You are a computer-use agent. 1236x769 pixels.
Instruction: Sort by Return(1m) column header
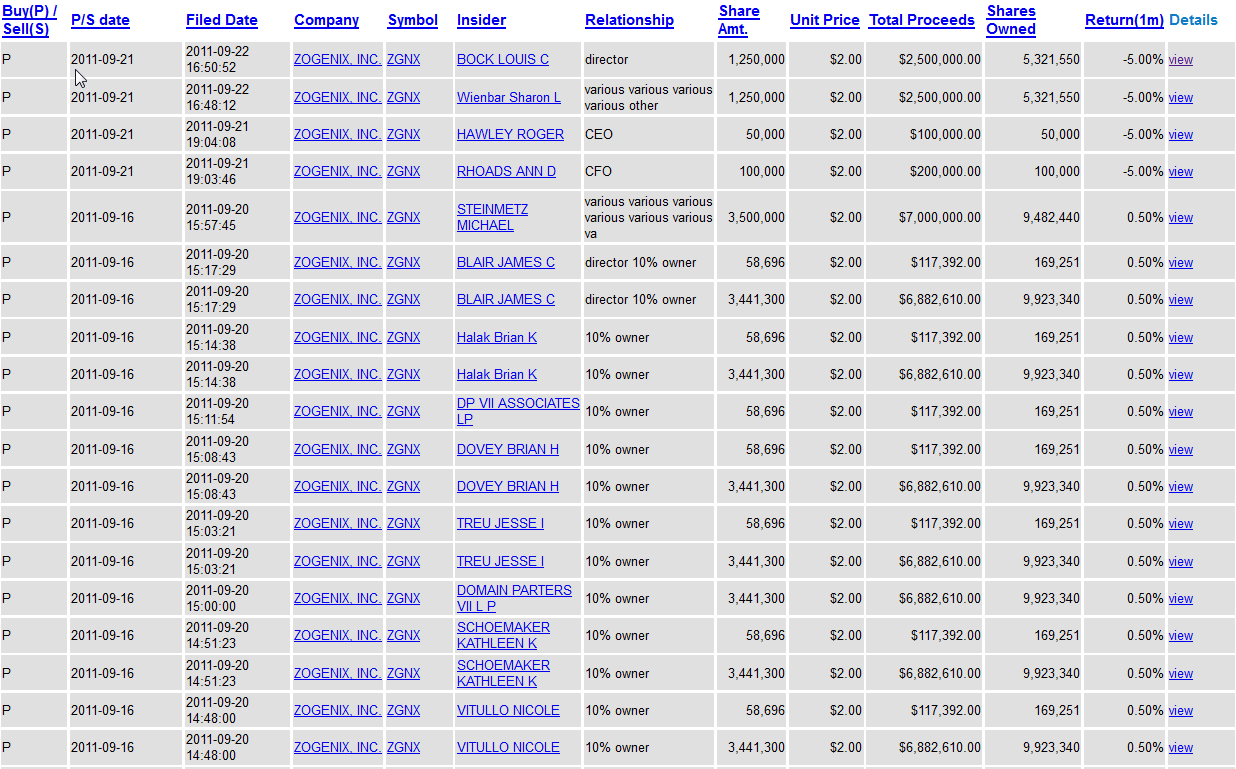click(x=1124, y=19)
